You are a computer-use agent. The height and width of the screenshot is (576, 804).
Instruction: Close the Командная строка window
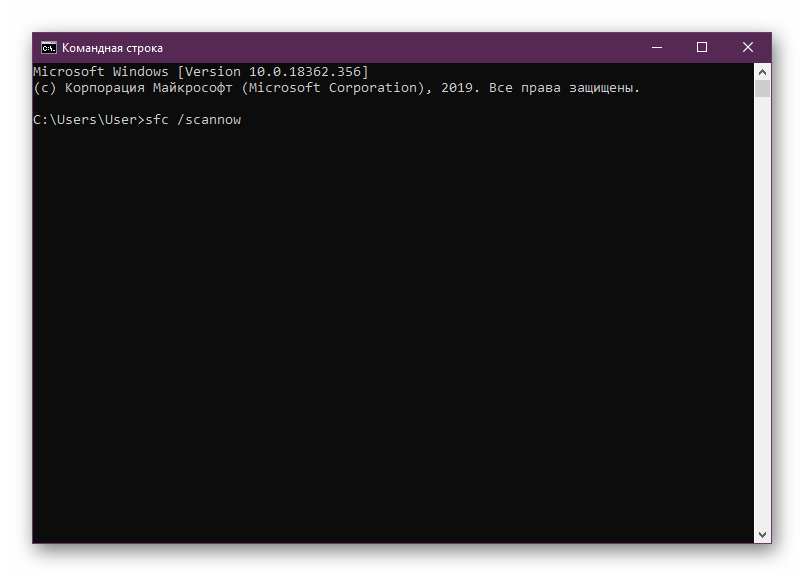748,47
